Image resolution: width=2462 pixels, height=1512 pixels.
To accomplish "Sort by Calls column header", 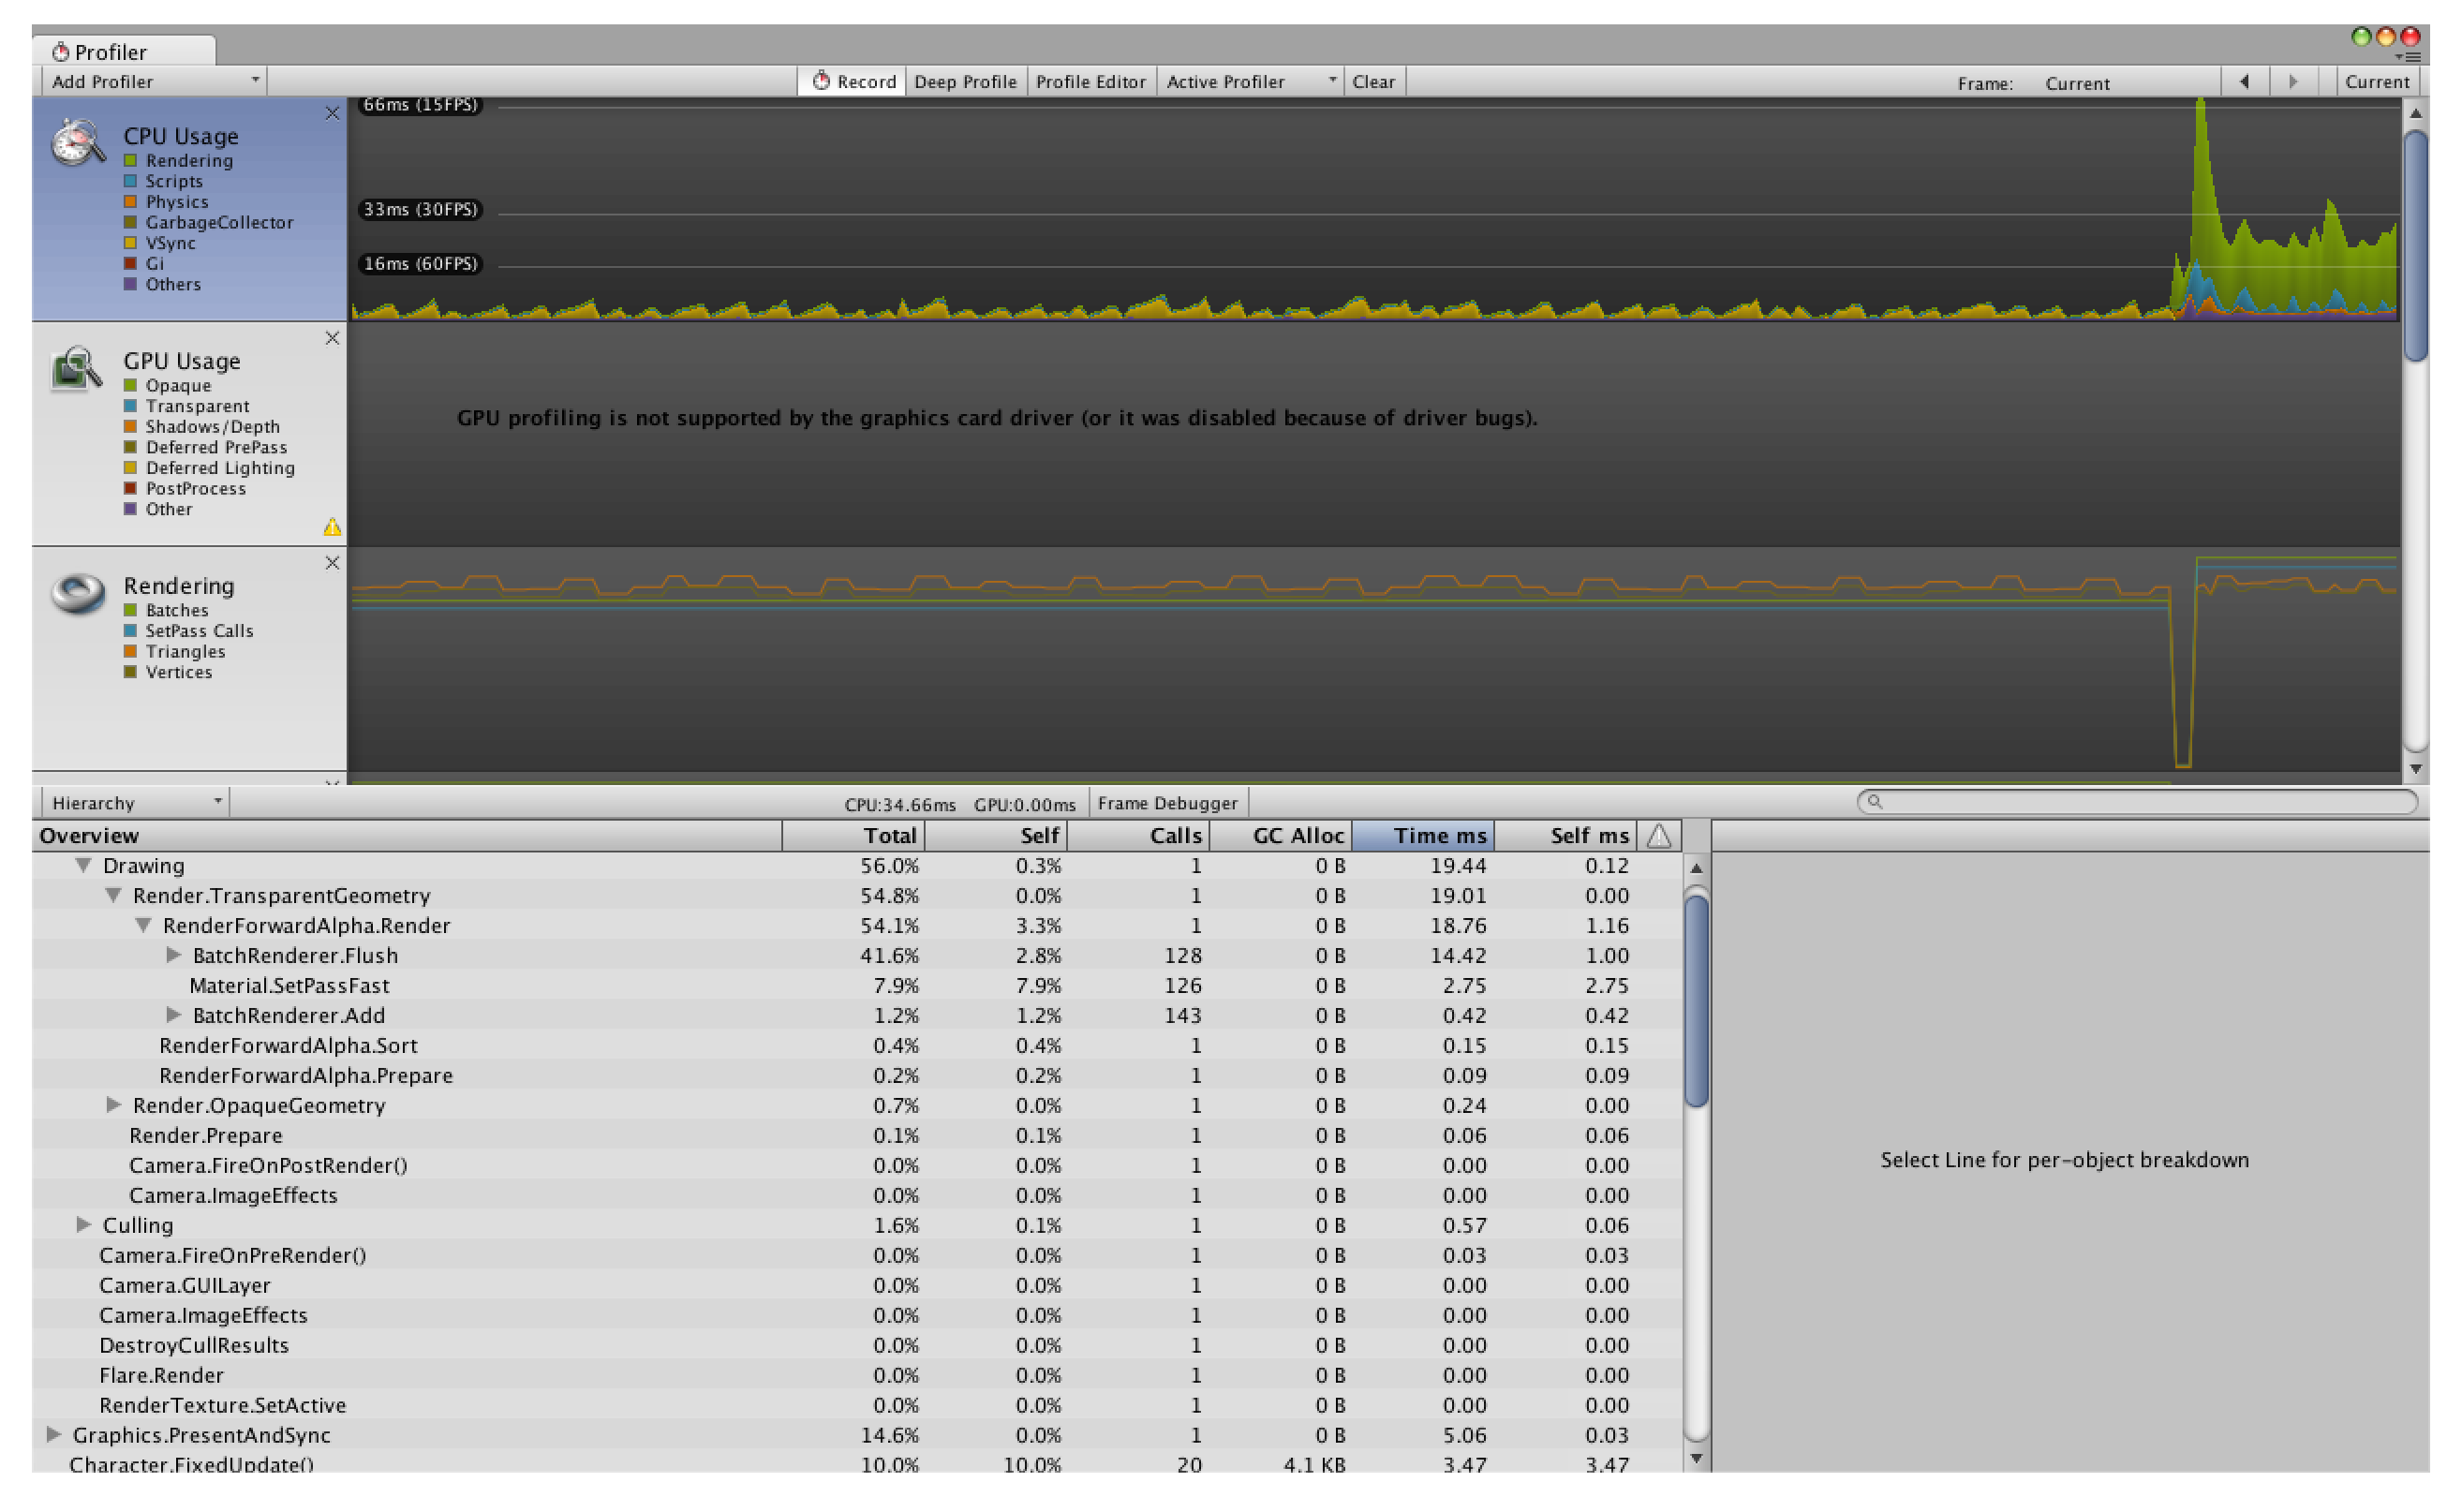I will point(1139,835).
